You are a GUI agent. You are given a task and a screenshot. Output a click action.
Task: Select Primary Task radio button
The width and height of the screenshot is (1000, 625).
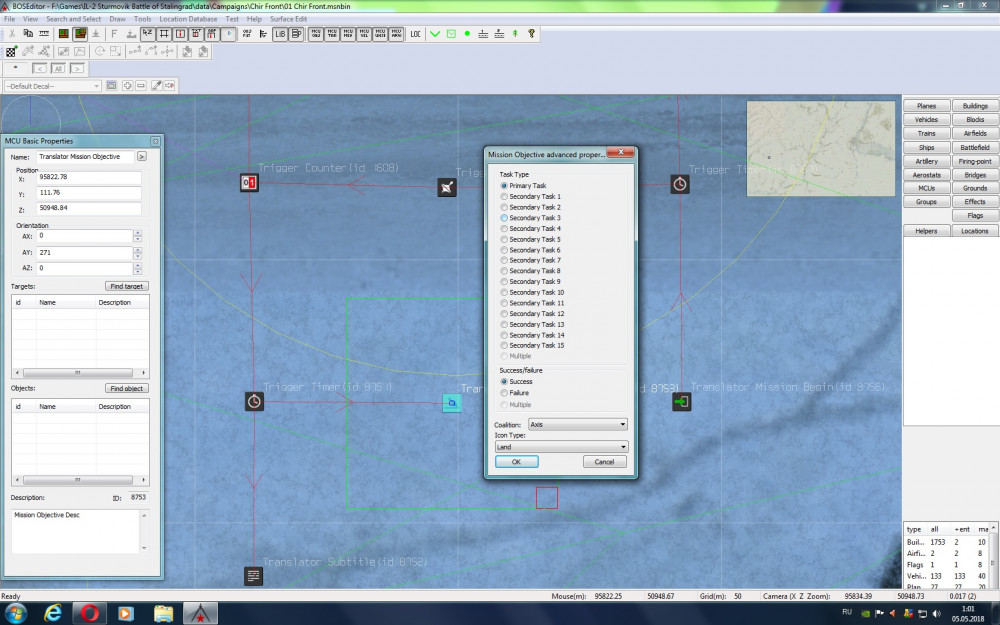coord(505,186)
